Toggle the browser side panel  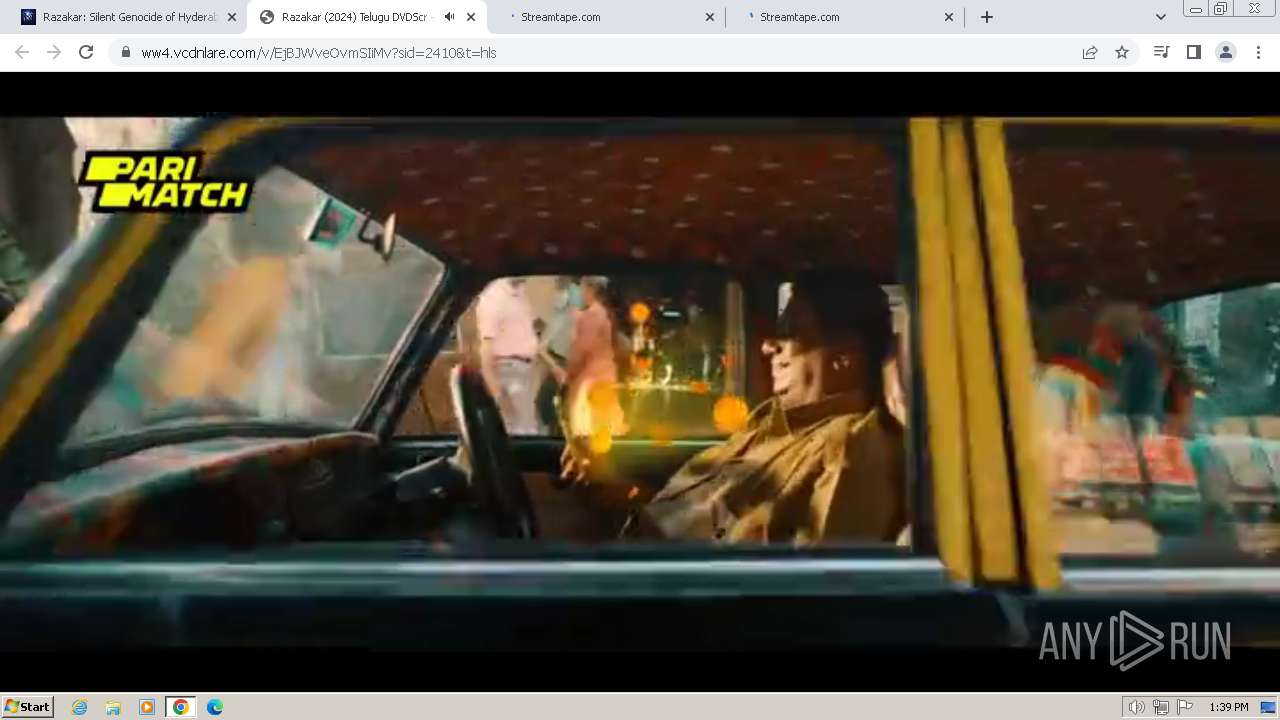pos(1193,52)
